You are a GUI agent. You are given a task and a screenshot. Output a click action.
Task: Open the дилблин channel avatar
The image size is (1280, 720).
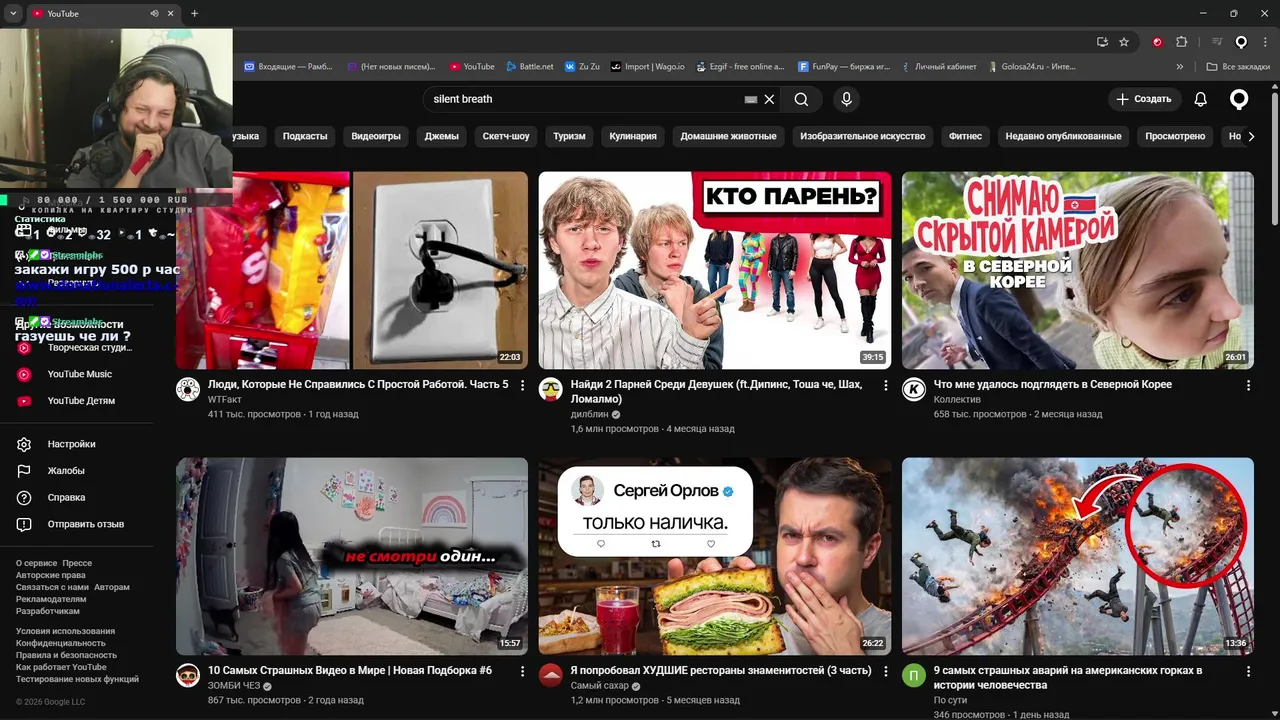(550, 390)
